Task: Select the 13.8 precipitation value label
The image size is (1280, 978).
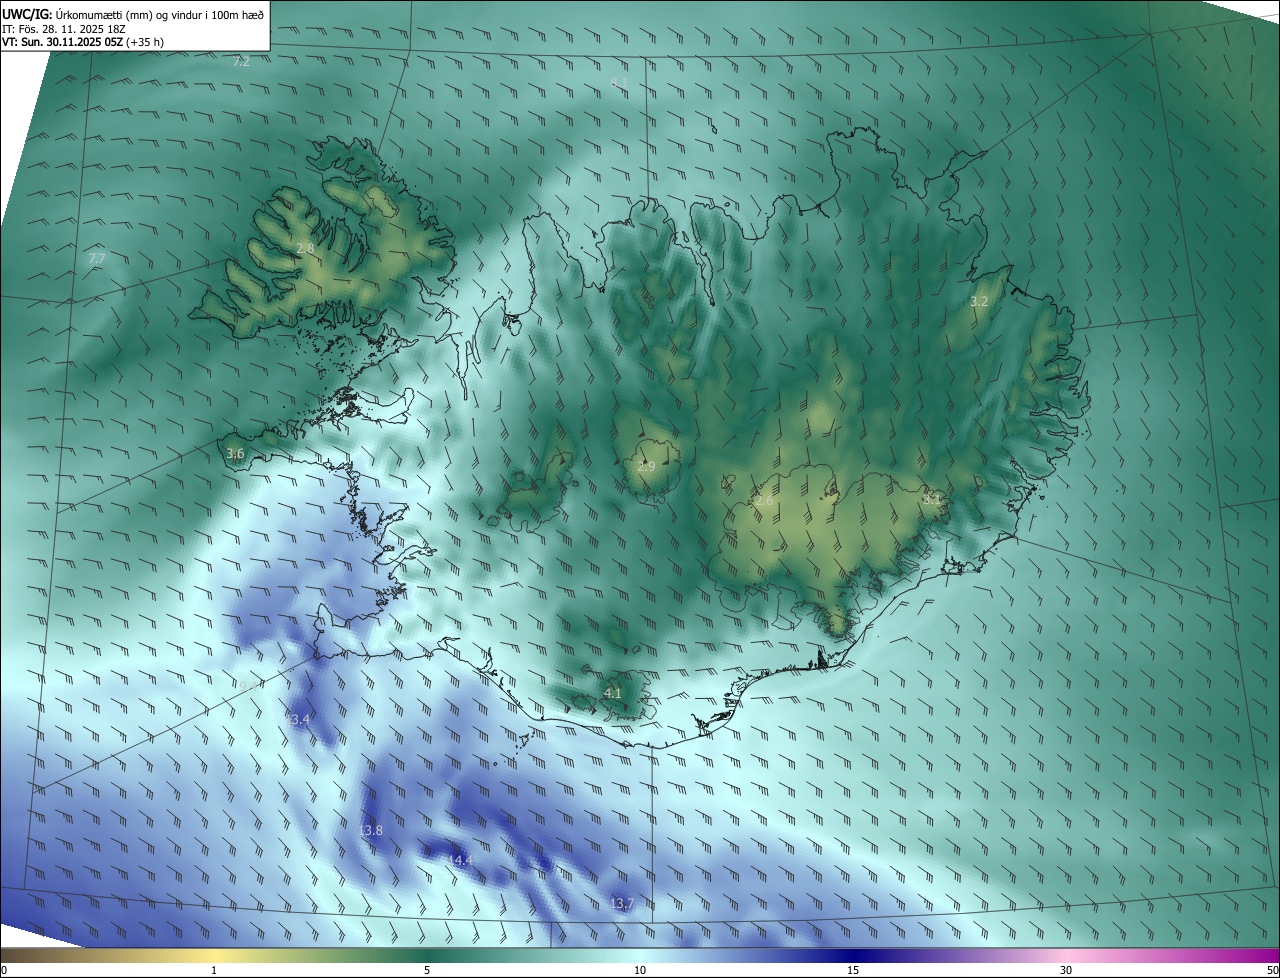Action: pyautogui.click(x=370, y=831)
